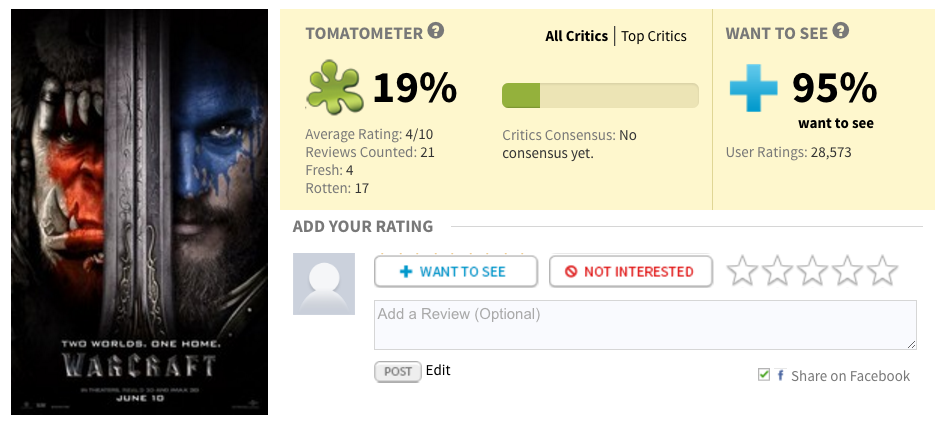Switch to the Top Critics tab
The height and width of the screenshot is (422, 941).
click(654, 36)
